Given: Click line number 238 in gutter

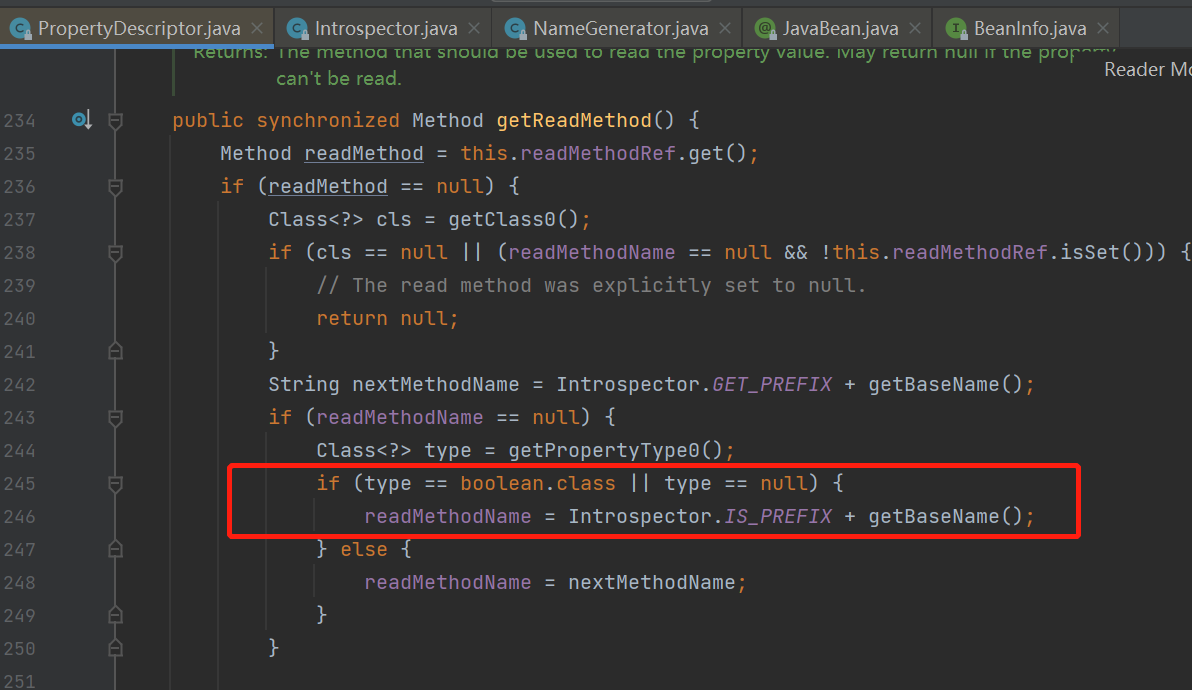Looking at the screenshot, I should pos(20,253).
